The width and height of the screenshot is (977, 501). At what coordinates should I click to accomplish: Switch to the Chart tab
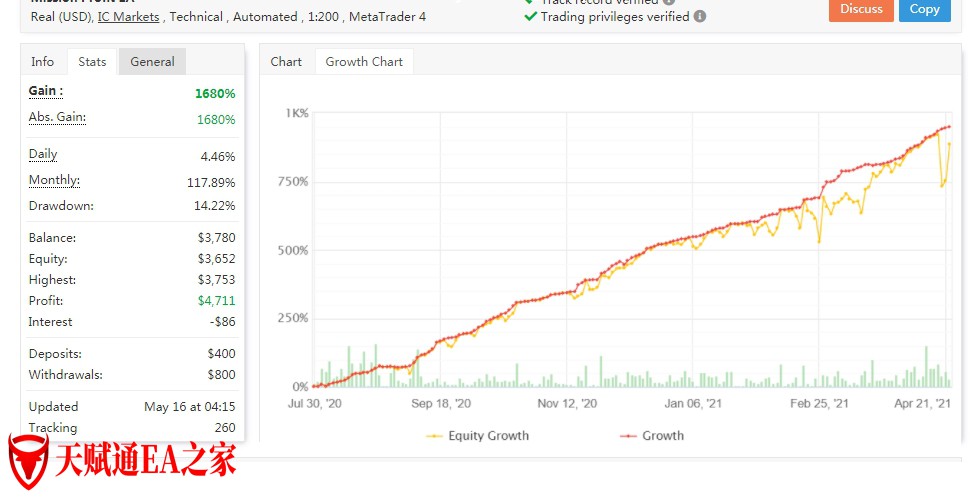click(x=286, y=62)
